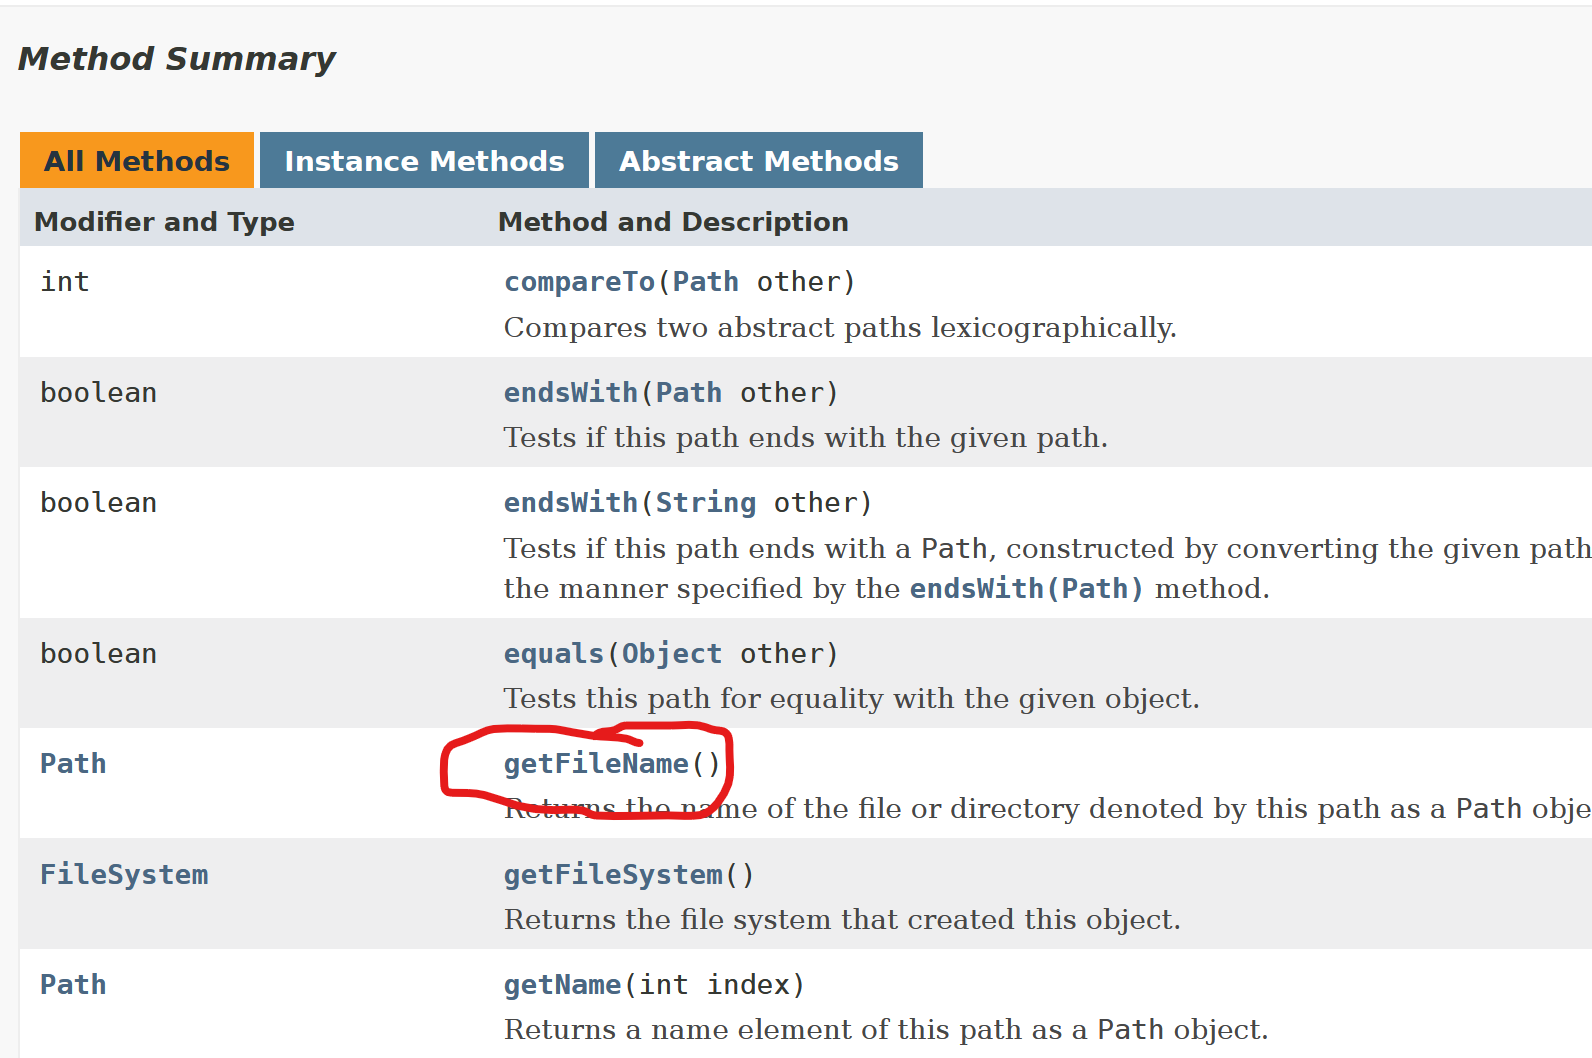Image resolution: width=1592 pixels, height=1058 pixels.
Task: Click the 'Method Summary' heading
Action: 177,59
